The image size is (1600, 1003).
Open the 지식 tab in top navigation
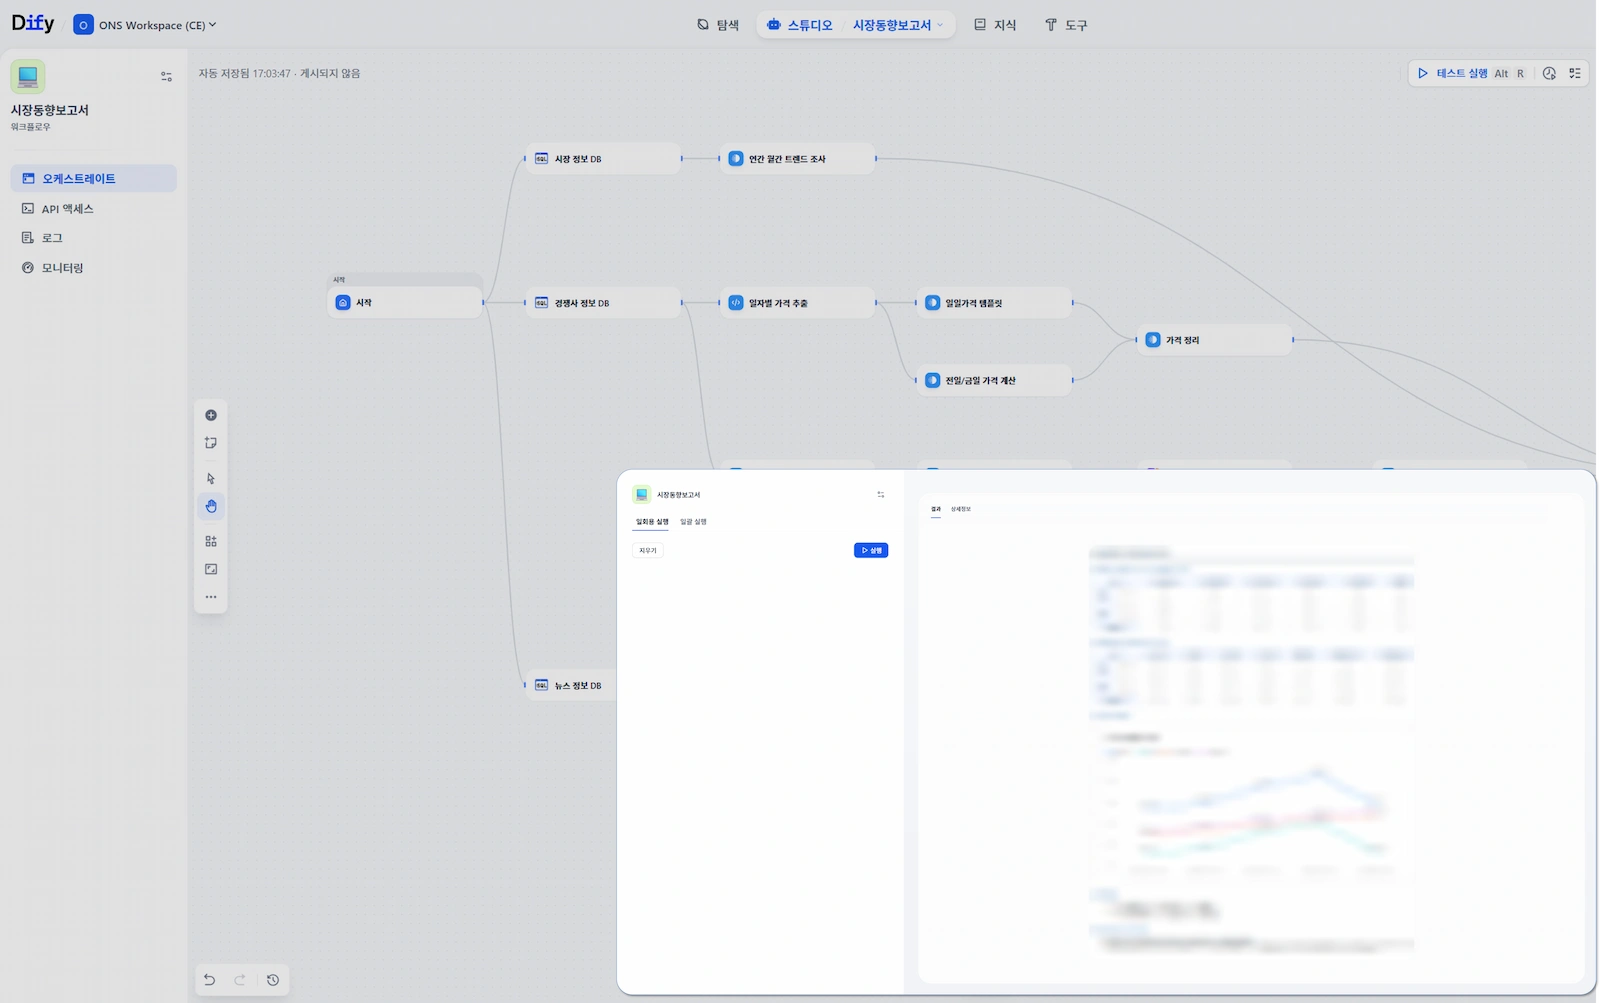[995, 25]
